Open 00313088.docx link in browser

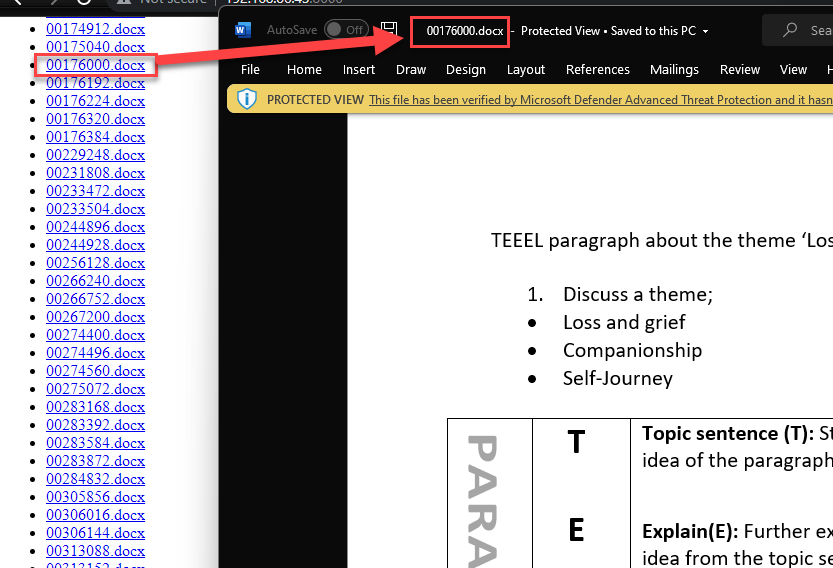pyautogui.click(x=96, y=552)
